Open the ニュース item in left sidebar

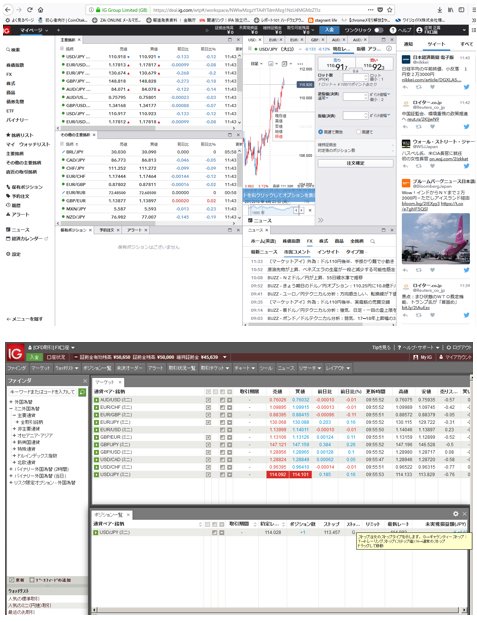(18, 230)
